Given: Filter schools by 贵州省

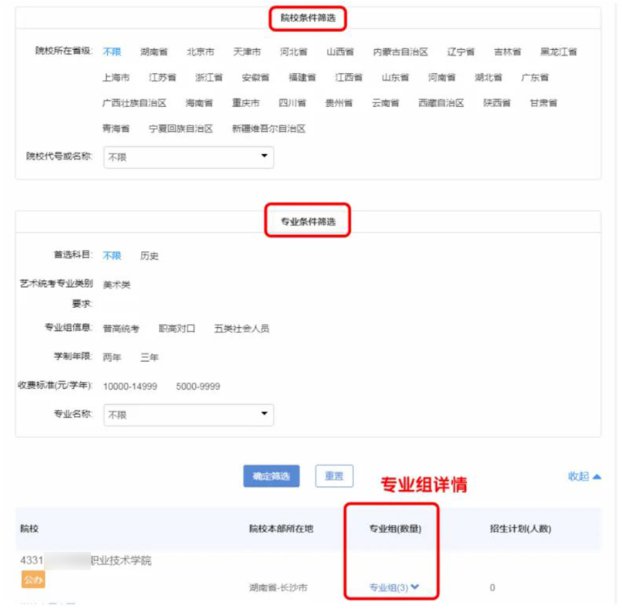Looking at the screenshot, I should tap(339, 103).
